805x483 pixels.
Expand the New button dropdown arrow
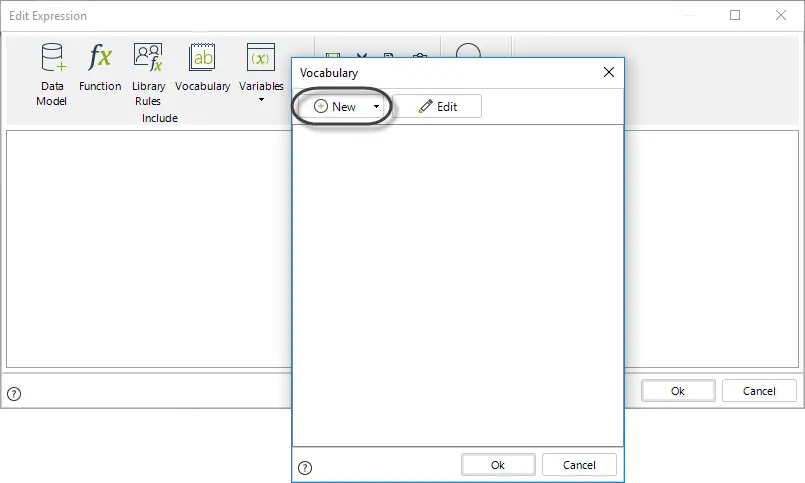[376, 106]
